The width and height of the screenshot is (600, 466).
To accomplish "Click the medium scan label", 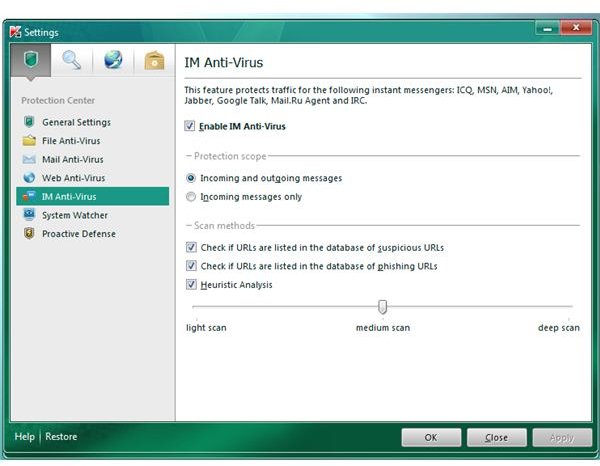I will pyautogui.click(x=383, y=328).
